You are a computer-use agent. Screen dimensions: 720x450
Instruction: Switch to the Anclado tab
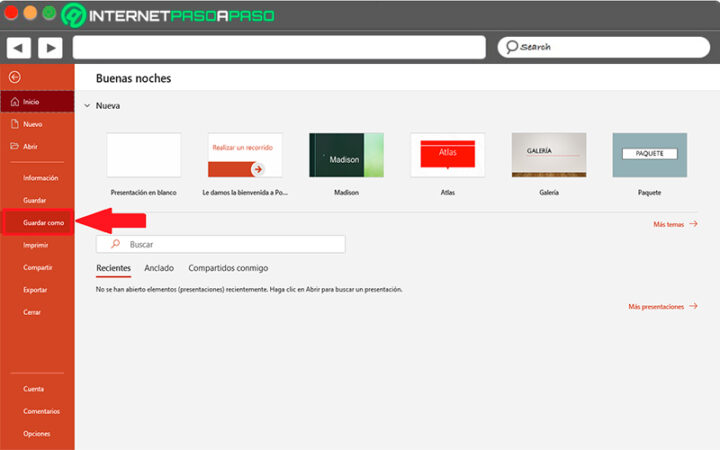coord(158,268)
